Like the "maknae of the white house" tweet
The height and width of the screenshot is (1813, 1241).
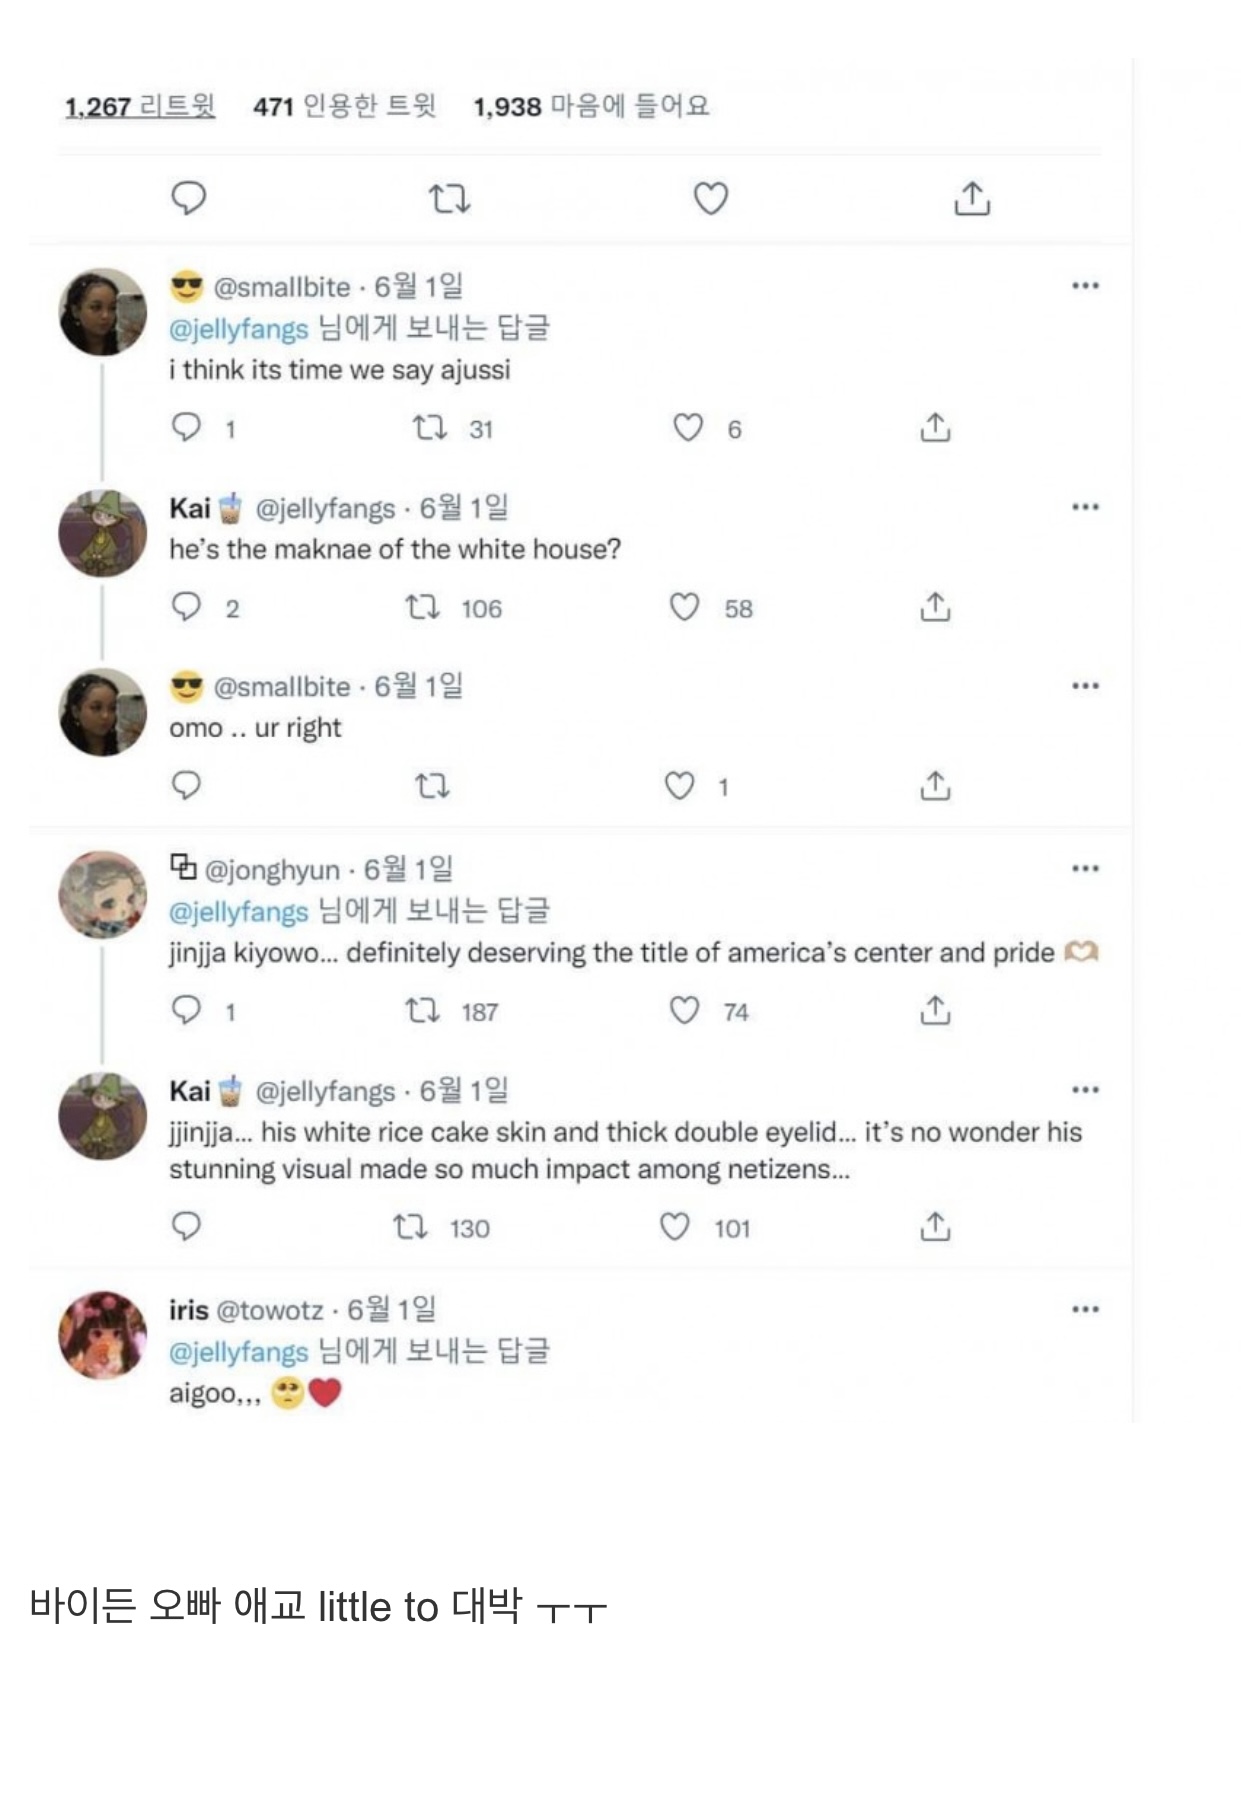pyautogui.click(x=685, y=607)
